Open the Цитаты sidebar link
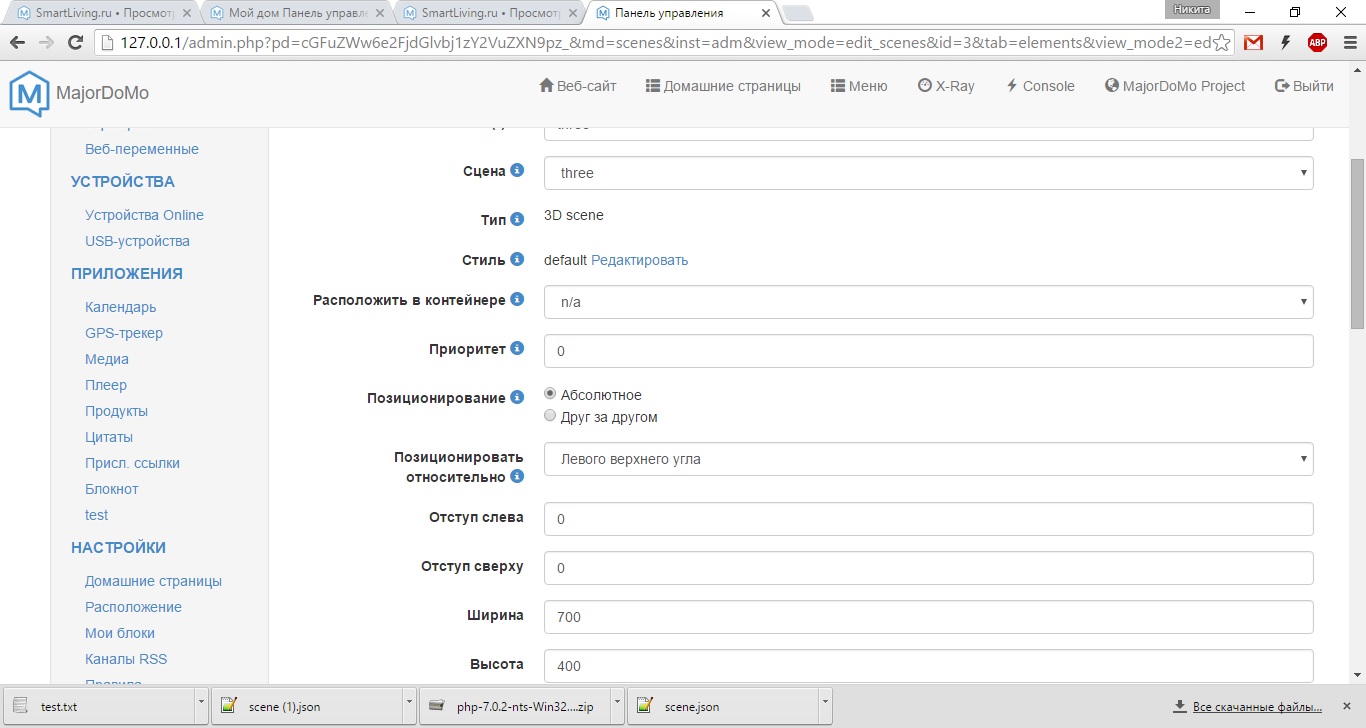Screen dimensions: 1366x728 tap(109, 437)
